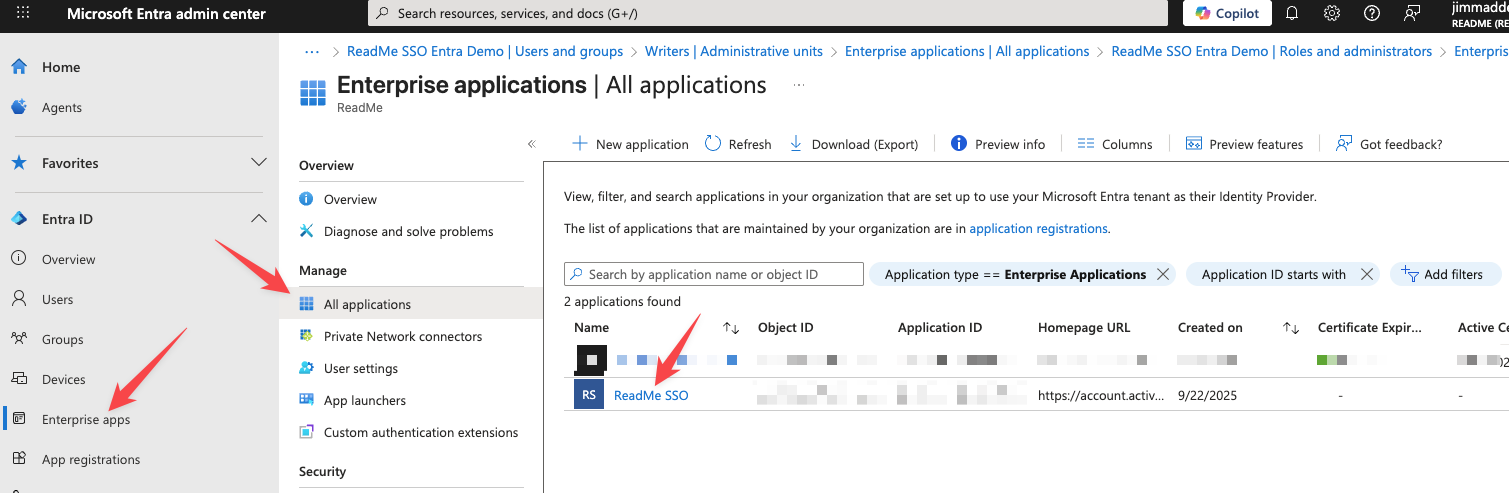Open Preview features
The width and height of the screenshot is (1509, 493).
tap(1244, 144)
